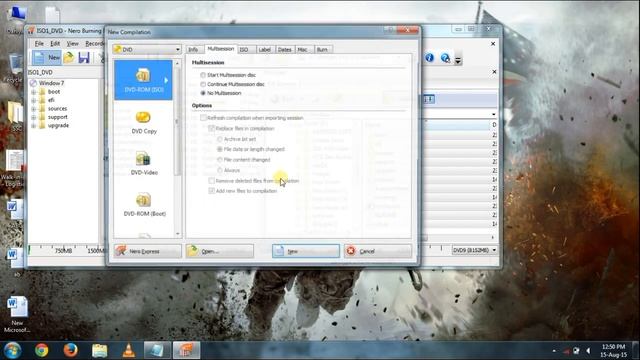Select DVD Copy compilation type

[x=144, y=122]
